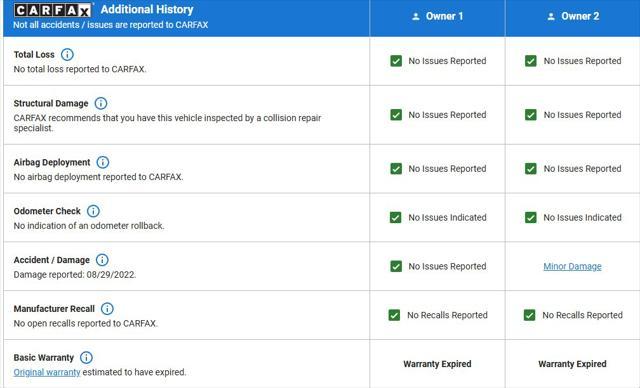Image resolution: width=640 pixels, height=388 pixels.
Task: Click Owner 1 Total Loss green checkmark
Action: coord(396,61)
